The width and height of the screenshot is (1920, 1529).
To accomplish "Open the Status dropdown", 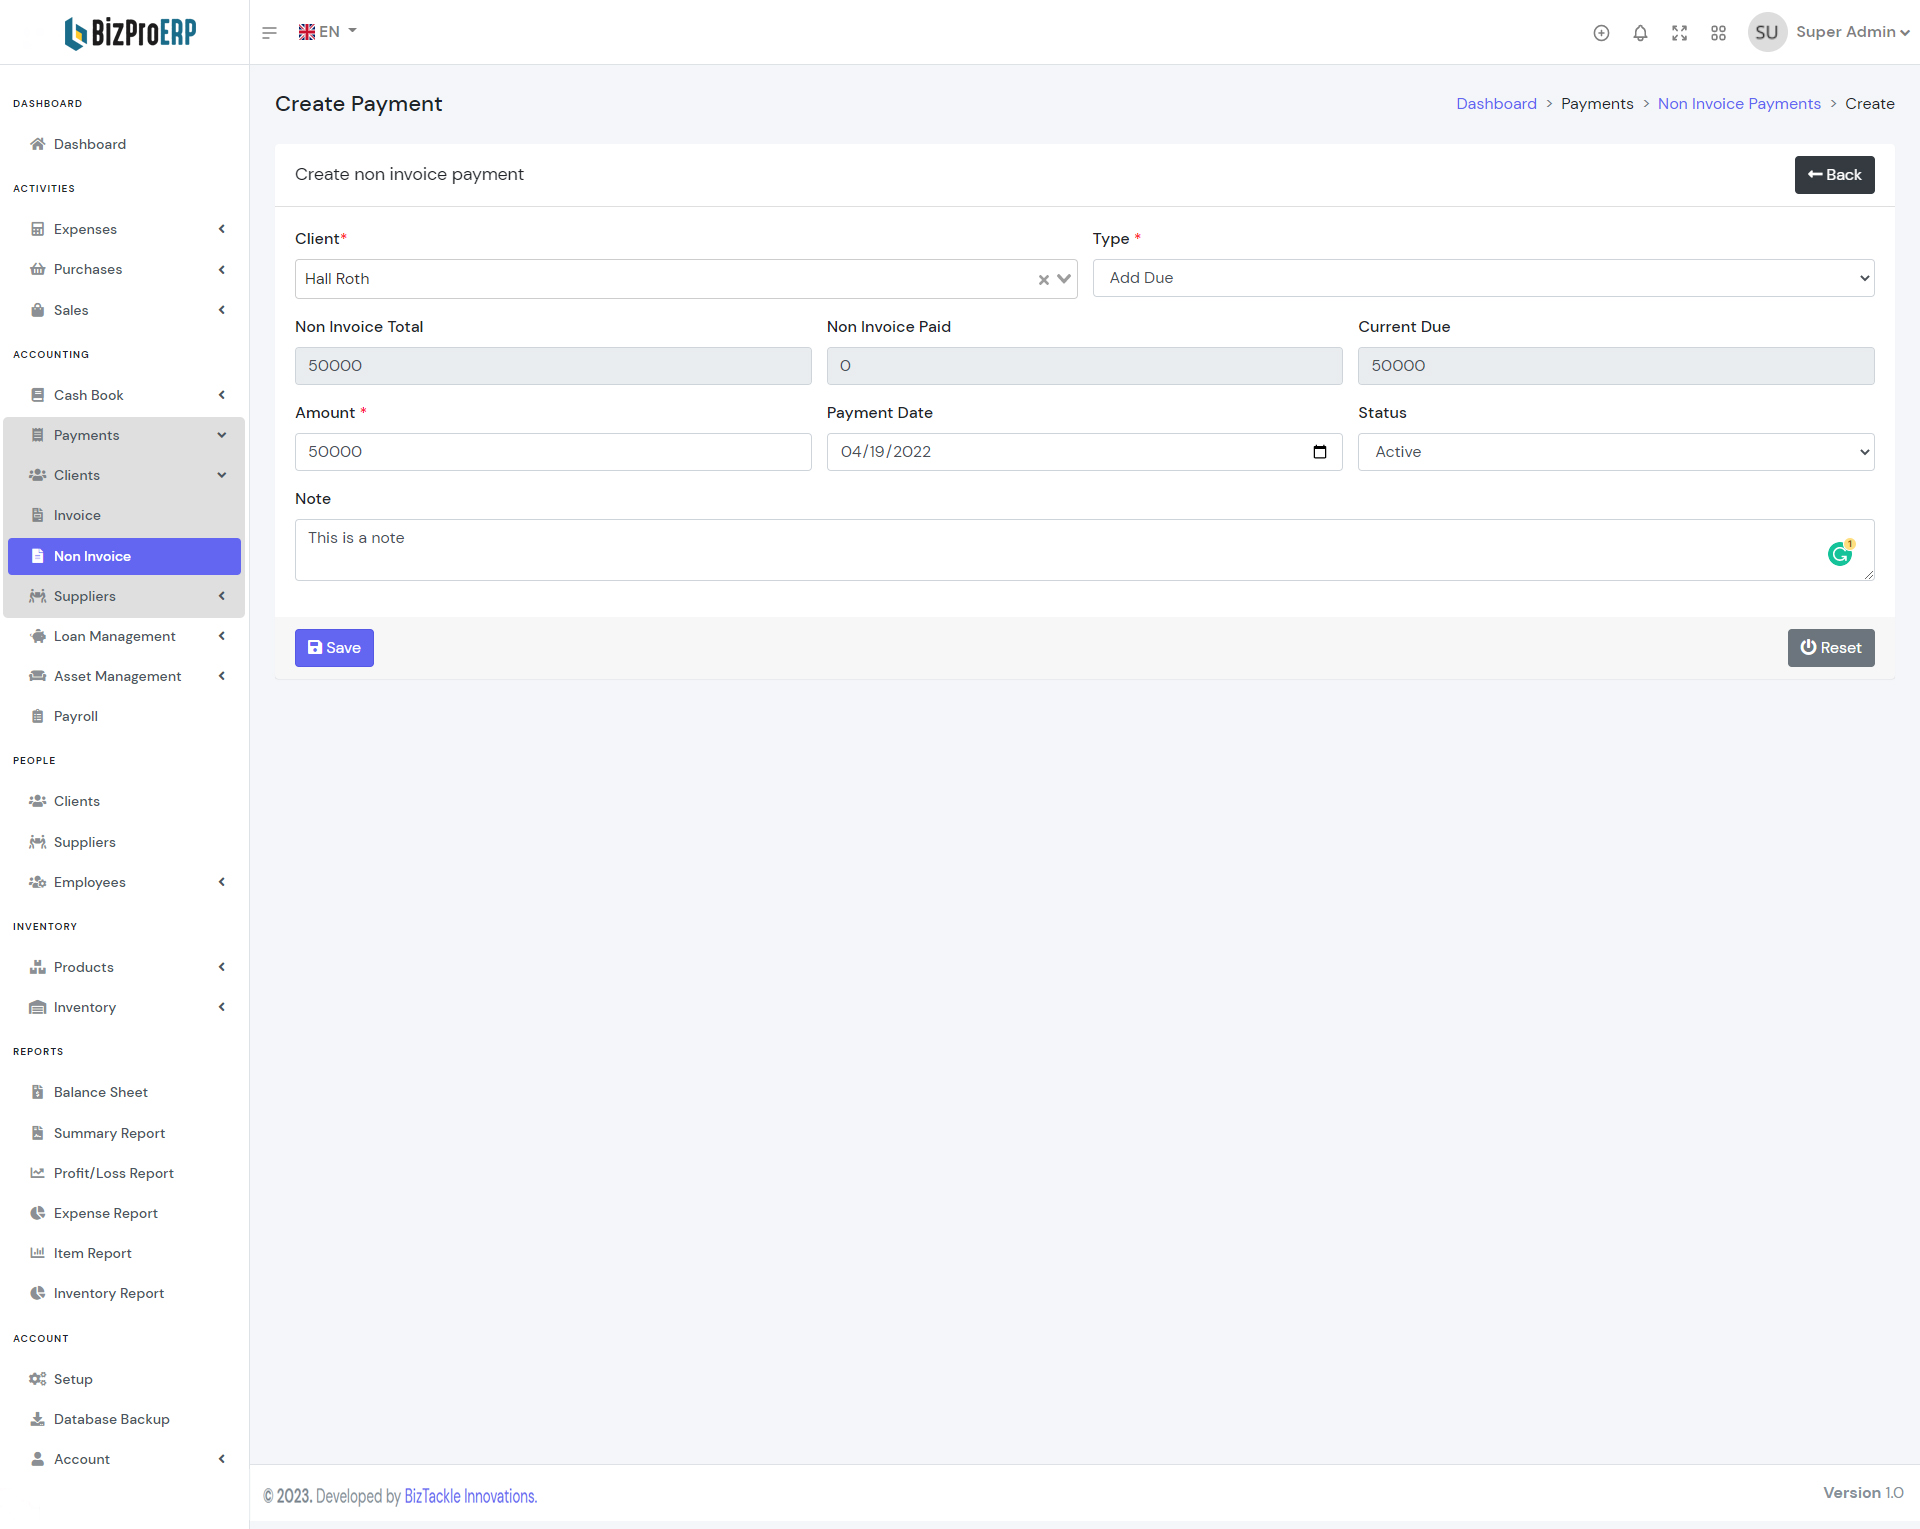I will coord(1615,452).
